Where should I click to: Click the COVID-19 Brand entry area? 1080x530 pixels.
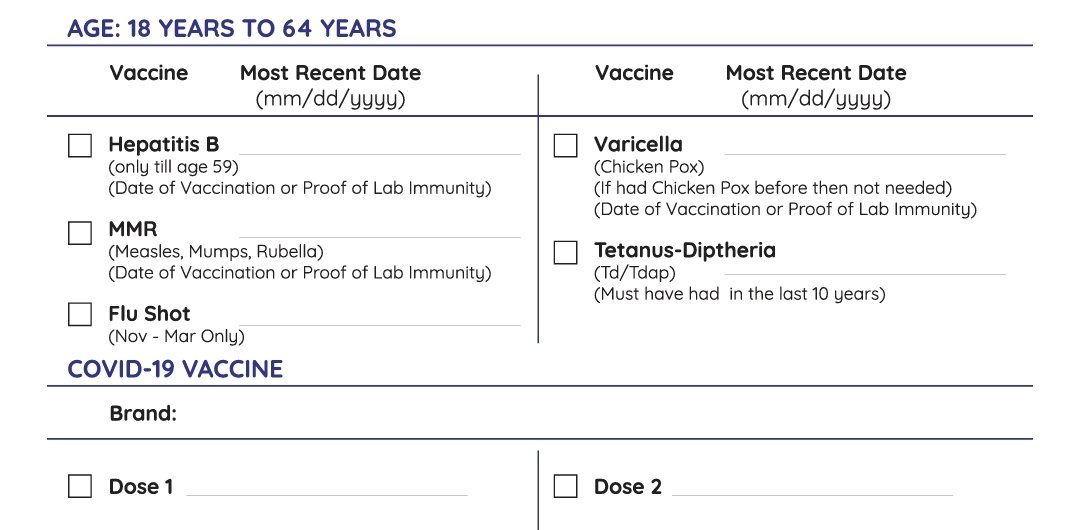600,413
